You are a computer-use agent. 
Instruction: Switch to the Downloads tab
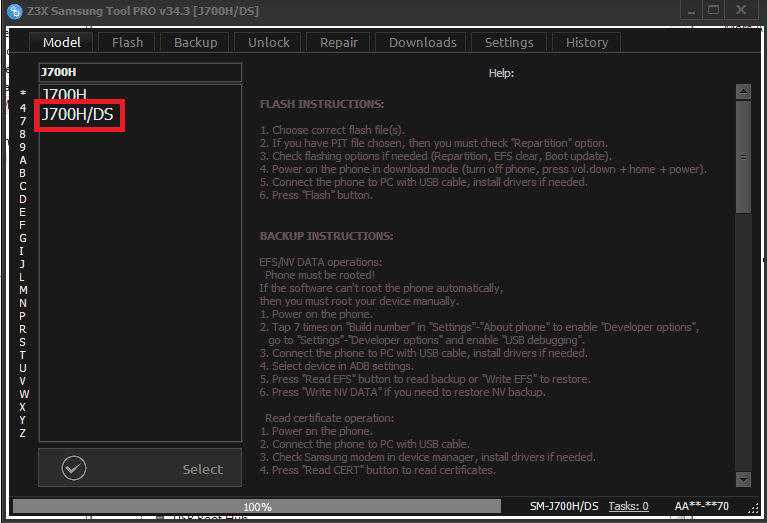(423, 43)
